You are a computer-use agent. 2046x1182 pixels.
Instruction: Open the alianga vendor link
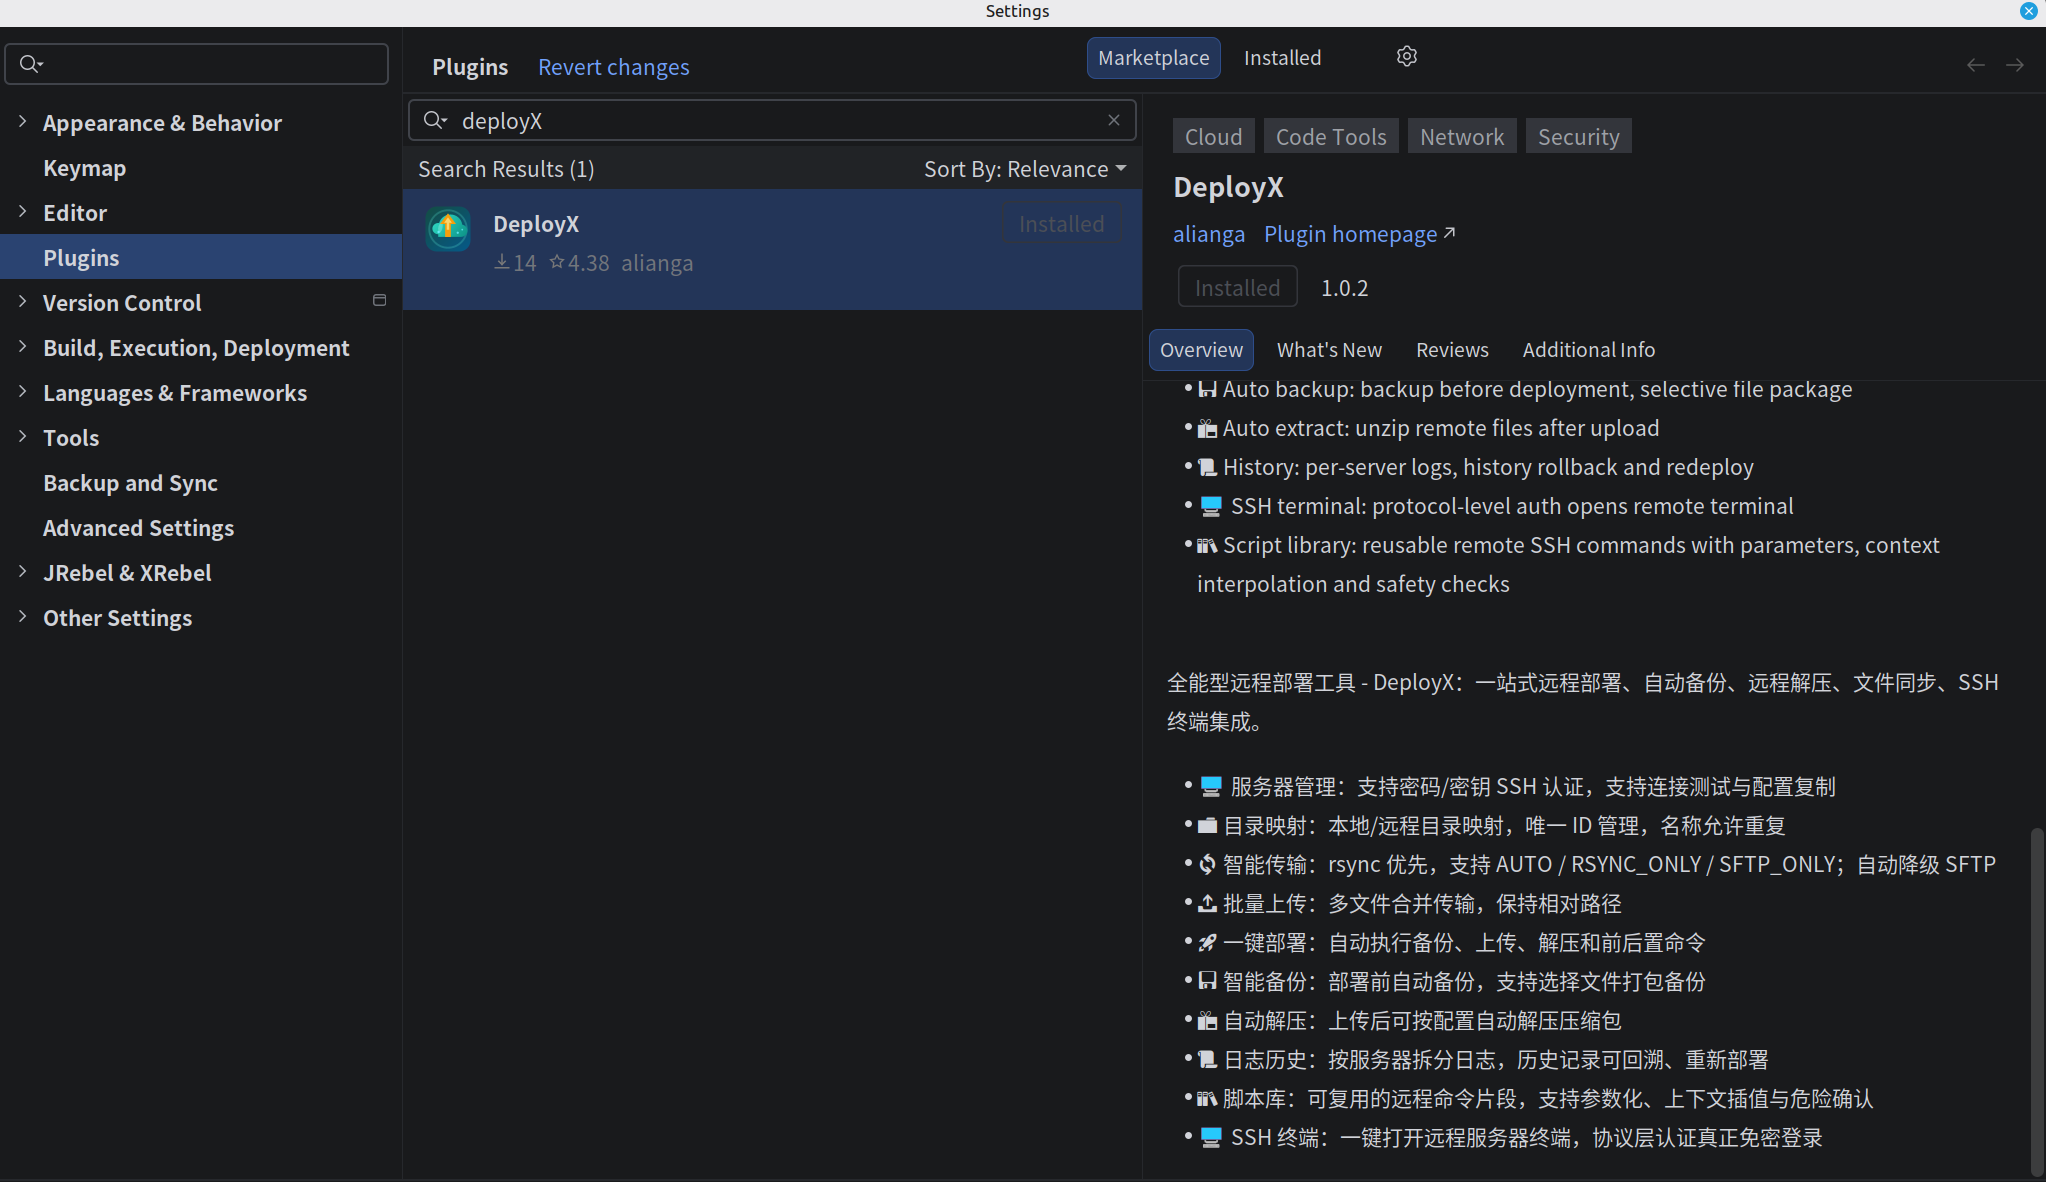(x=1209, y=234)
